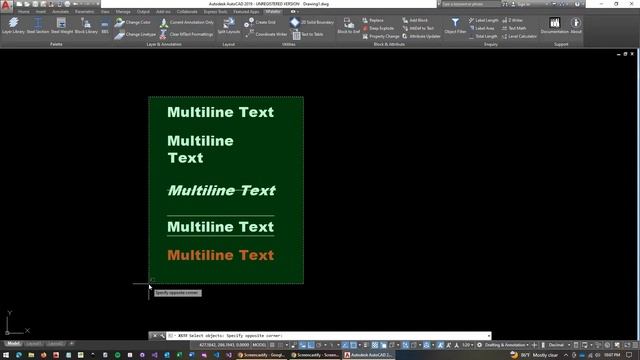Open the Mostly clear weather widget
The image size is (640, 360).
point(534,355)
